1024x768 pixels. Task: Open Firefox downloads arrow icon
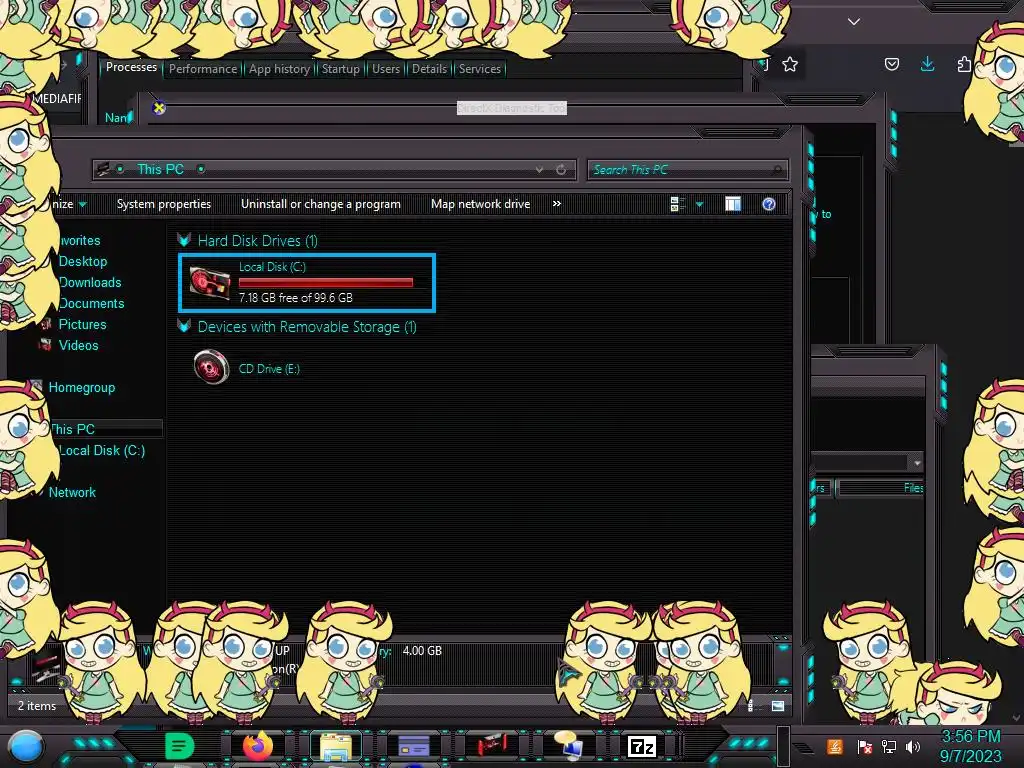(927, 63)
